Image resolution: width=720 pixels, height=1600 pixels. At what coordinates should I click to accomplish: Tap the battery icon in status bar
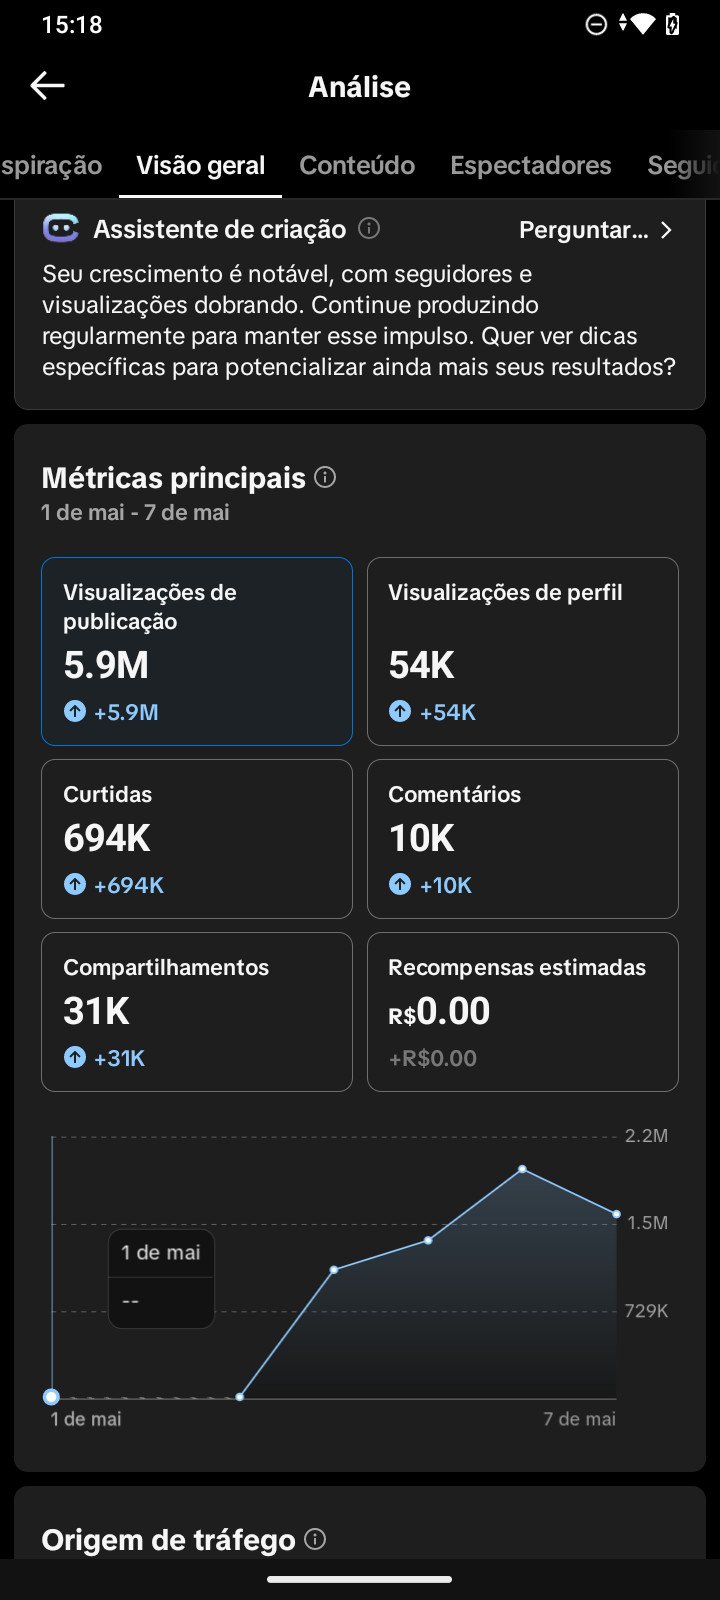tap(673, 24)
